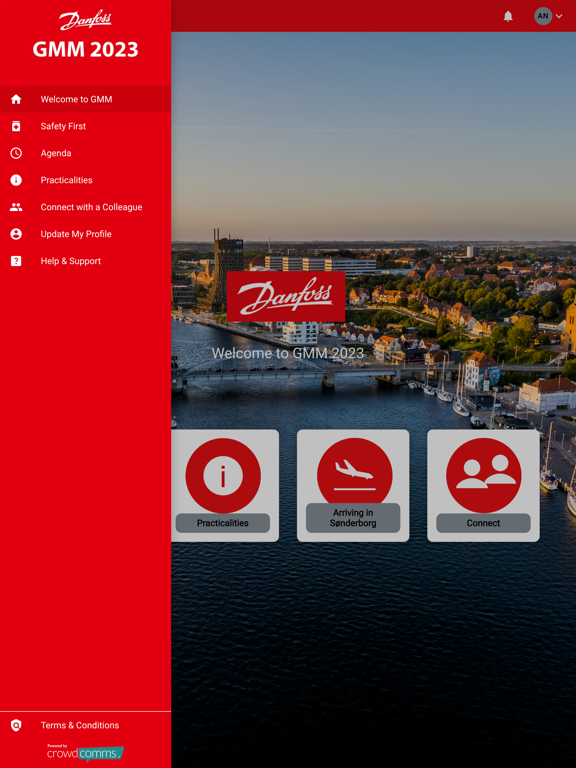Click the home icon in sidebar
576x768 pixels.
tap(16, 99)
